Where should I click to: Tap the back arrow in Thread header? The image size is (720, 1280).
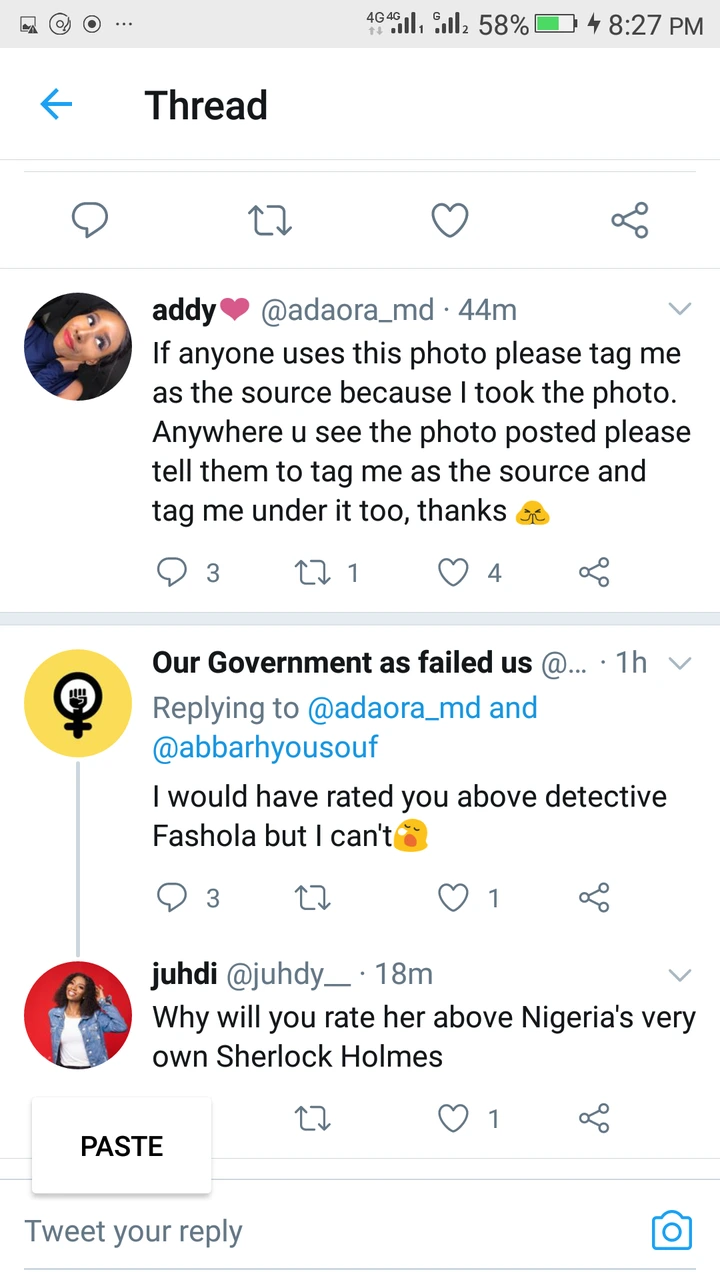(56, 105)
